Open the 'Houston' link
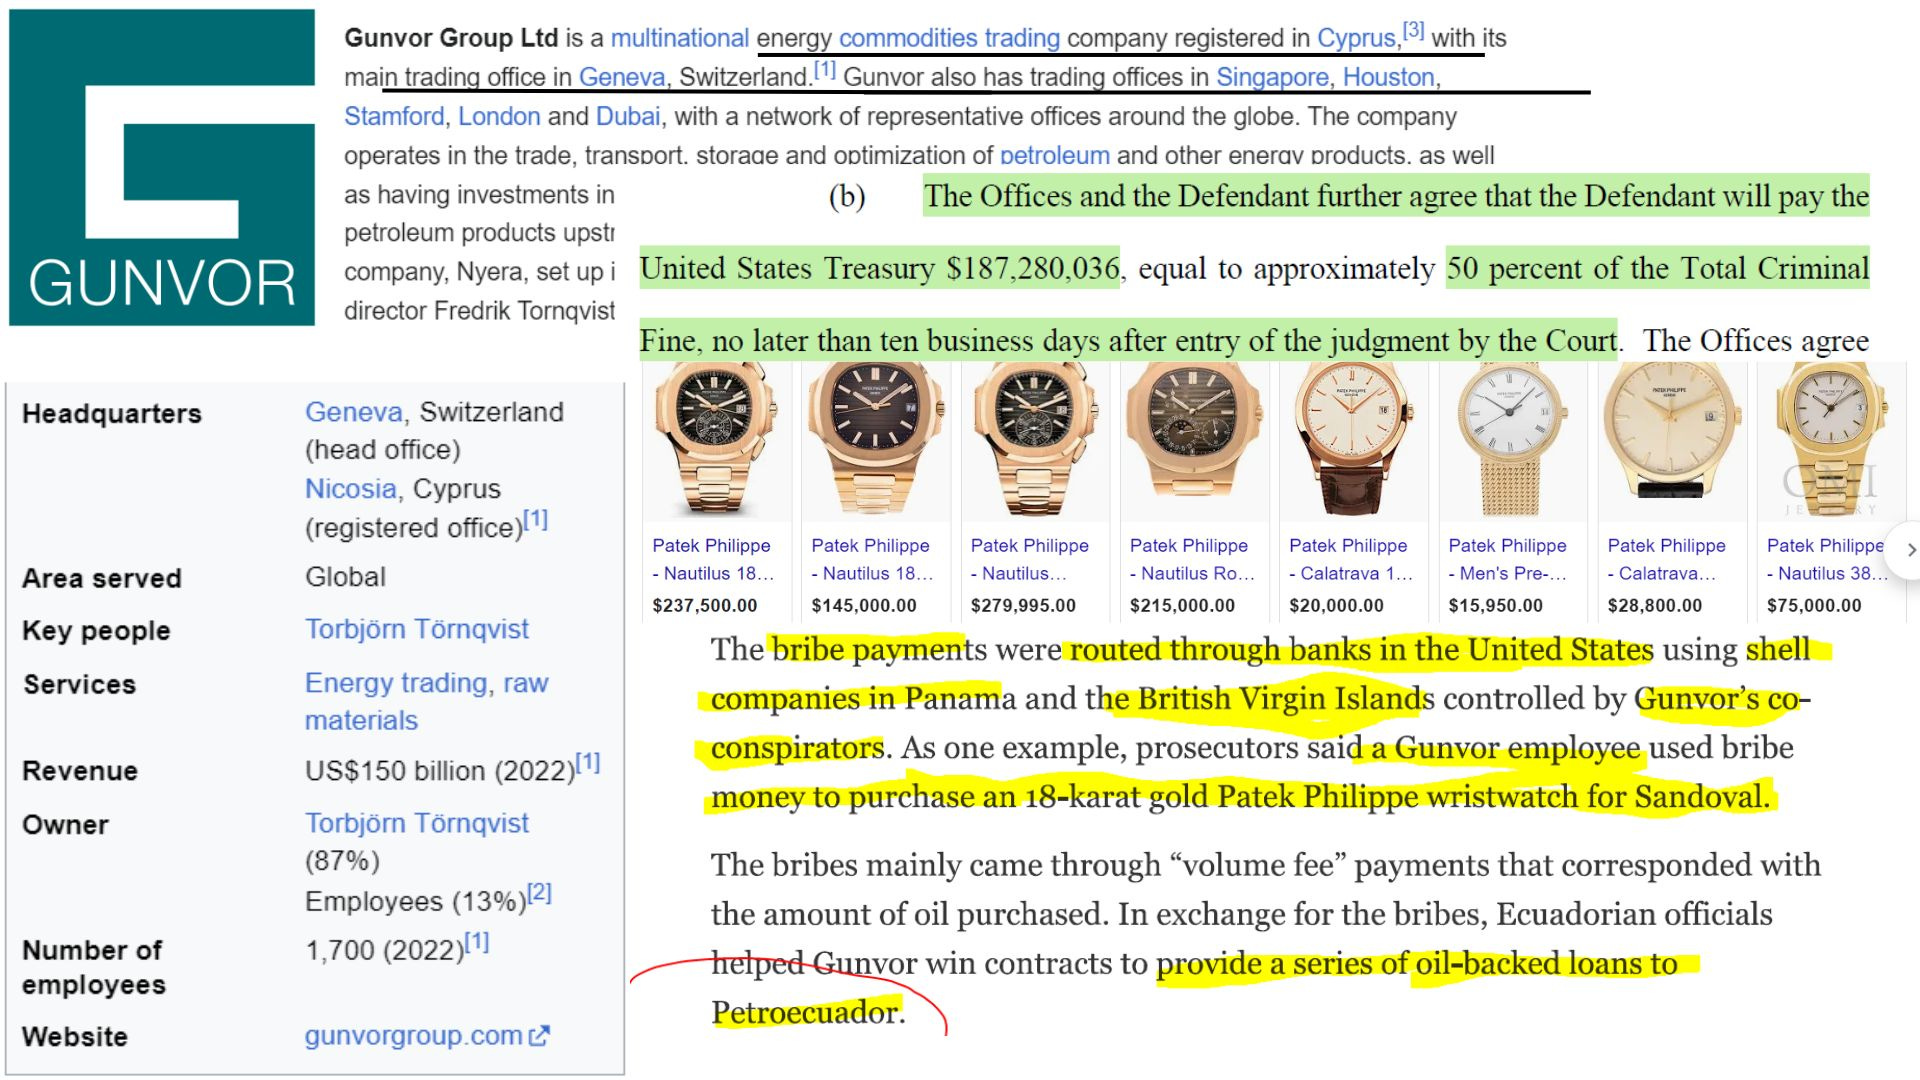This screenshot has height=1080, width=1920. (x=1389, y=77)
